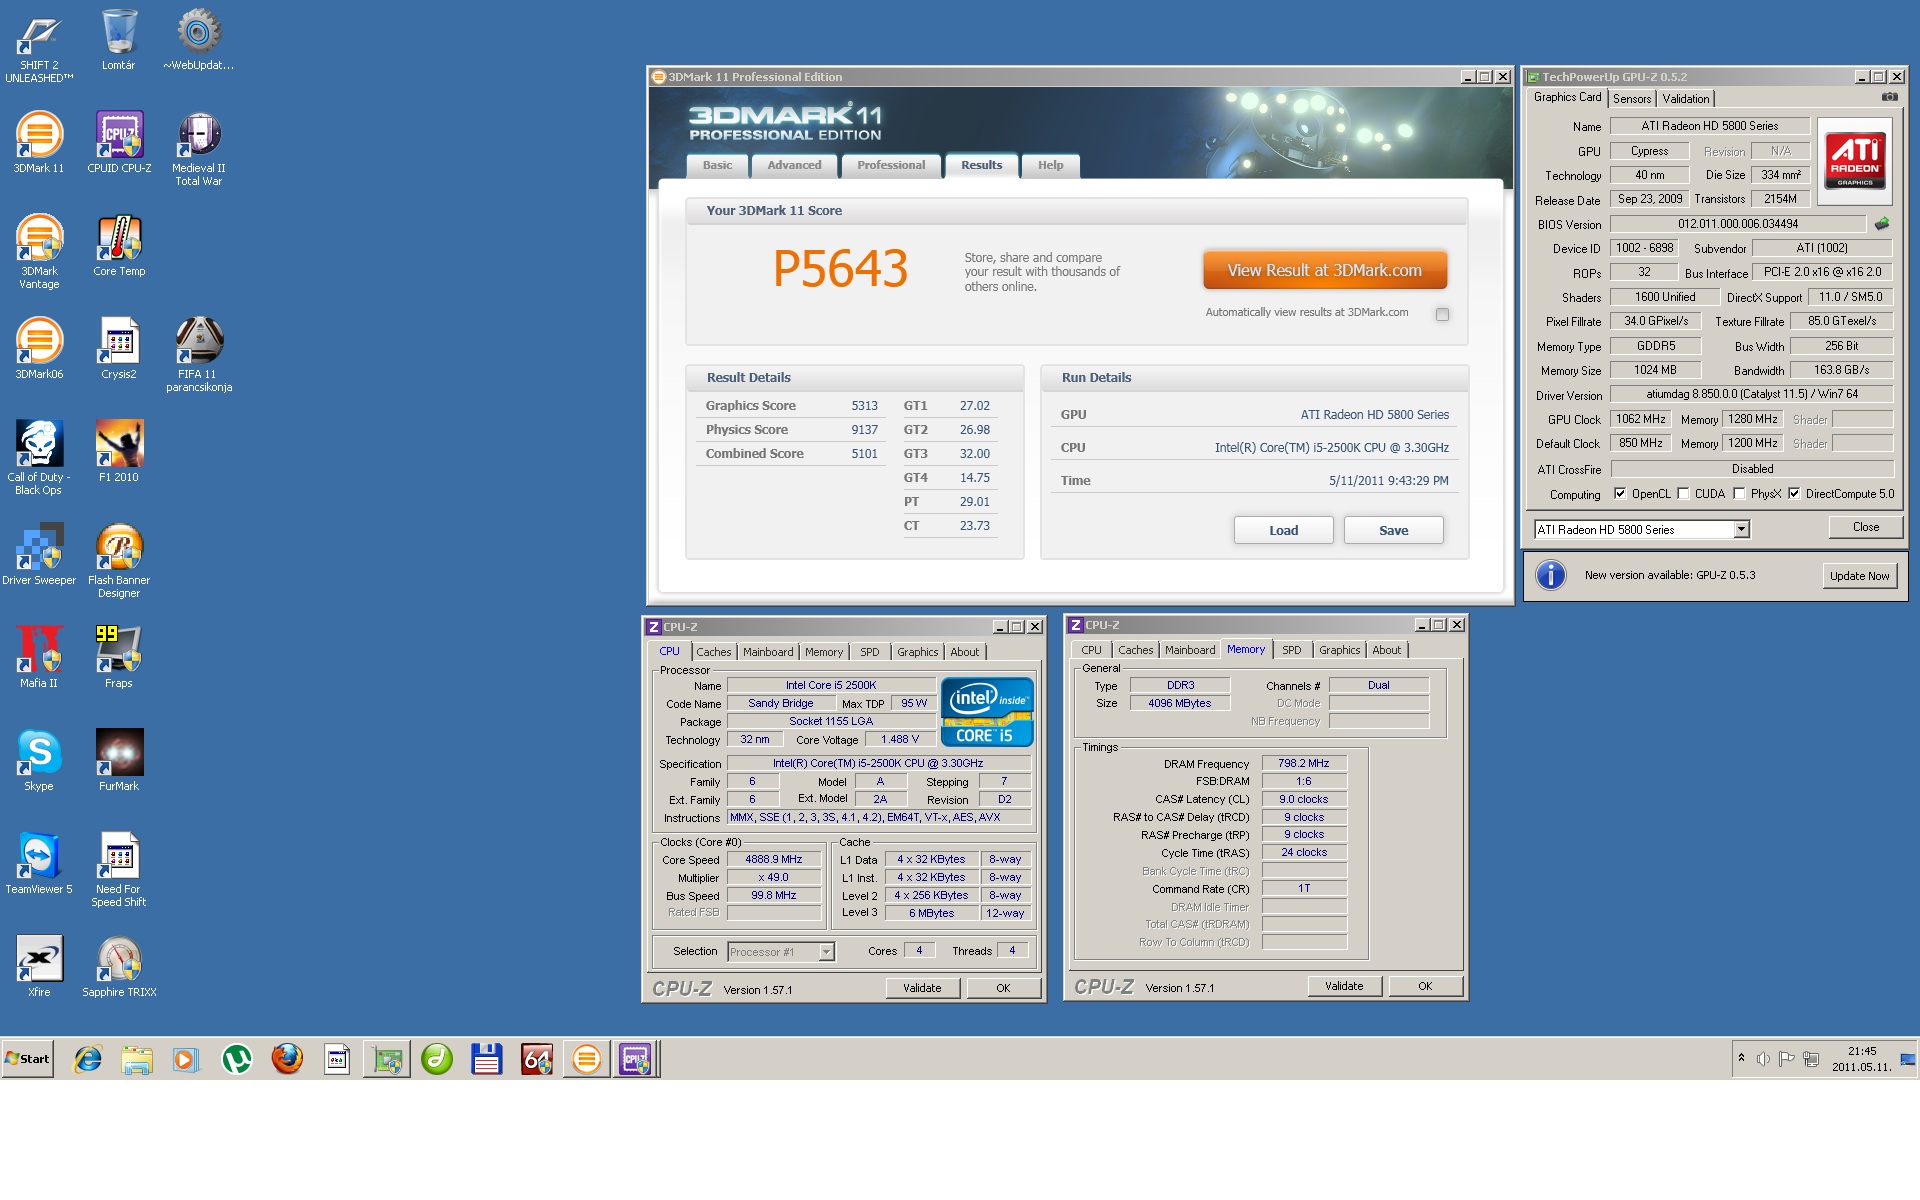This screenshot has width=1920, height=1200.
Task: Open the SHIFT 2 UNLEASHED desktop shortcut
Action: point(39,47)
